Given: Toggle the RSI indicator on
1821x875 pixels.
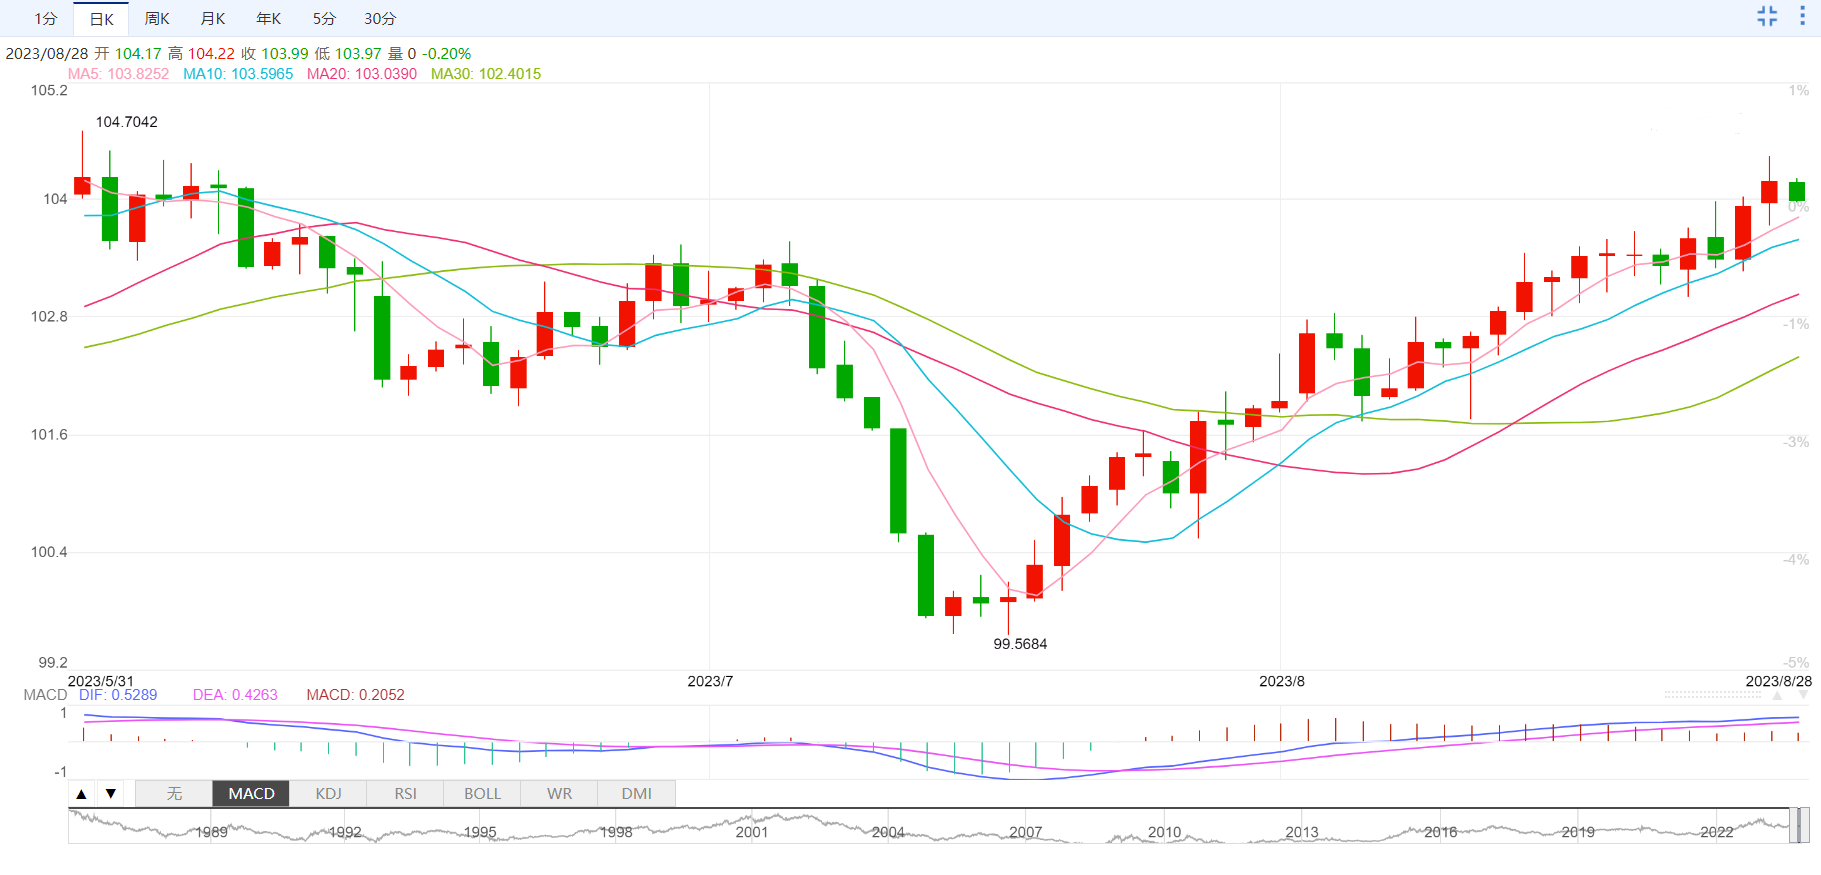Looking at the screenshot, I should 405,794.
